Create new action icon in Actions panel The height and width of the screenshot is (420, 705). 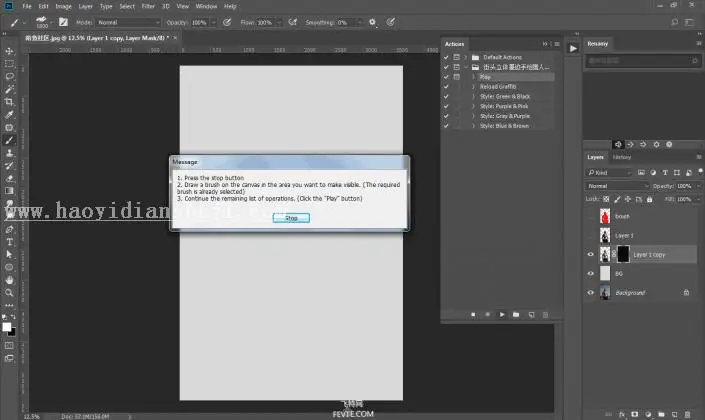pyautogui.click(x=531, y=315)
